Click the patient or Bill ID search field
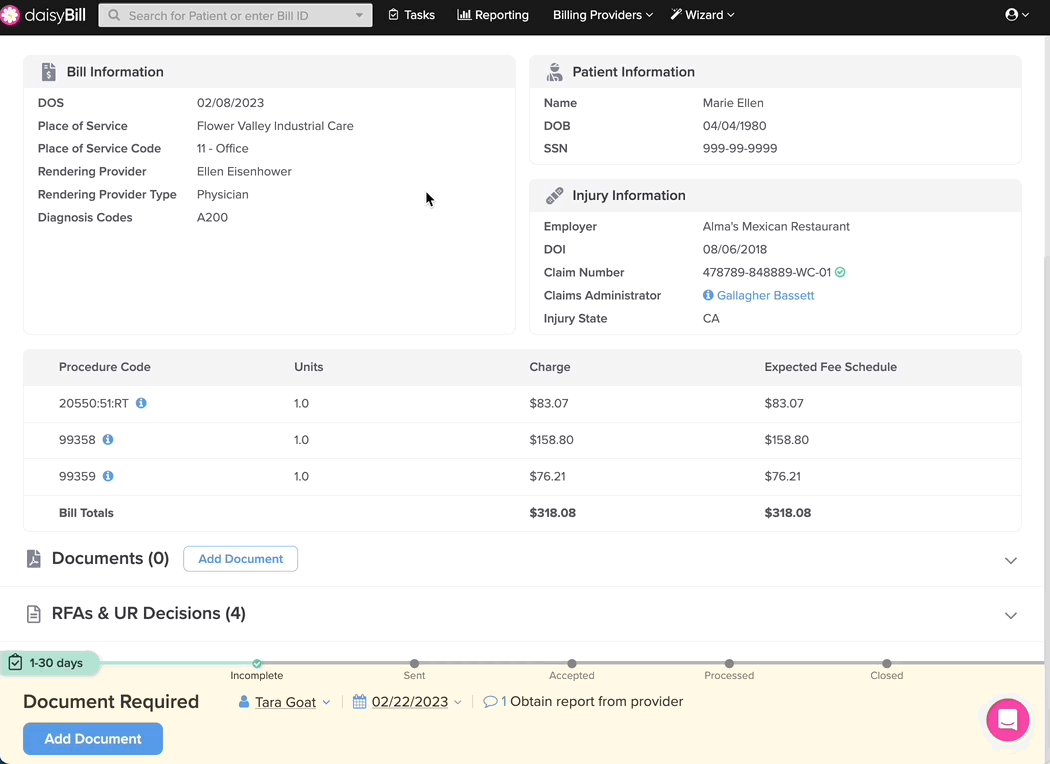This screenshot has height=764, width=1050. [x=236, y=15]
